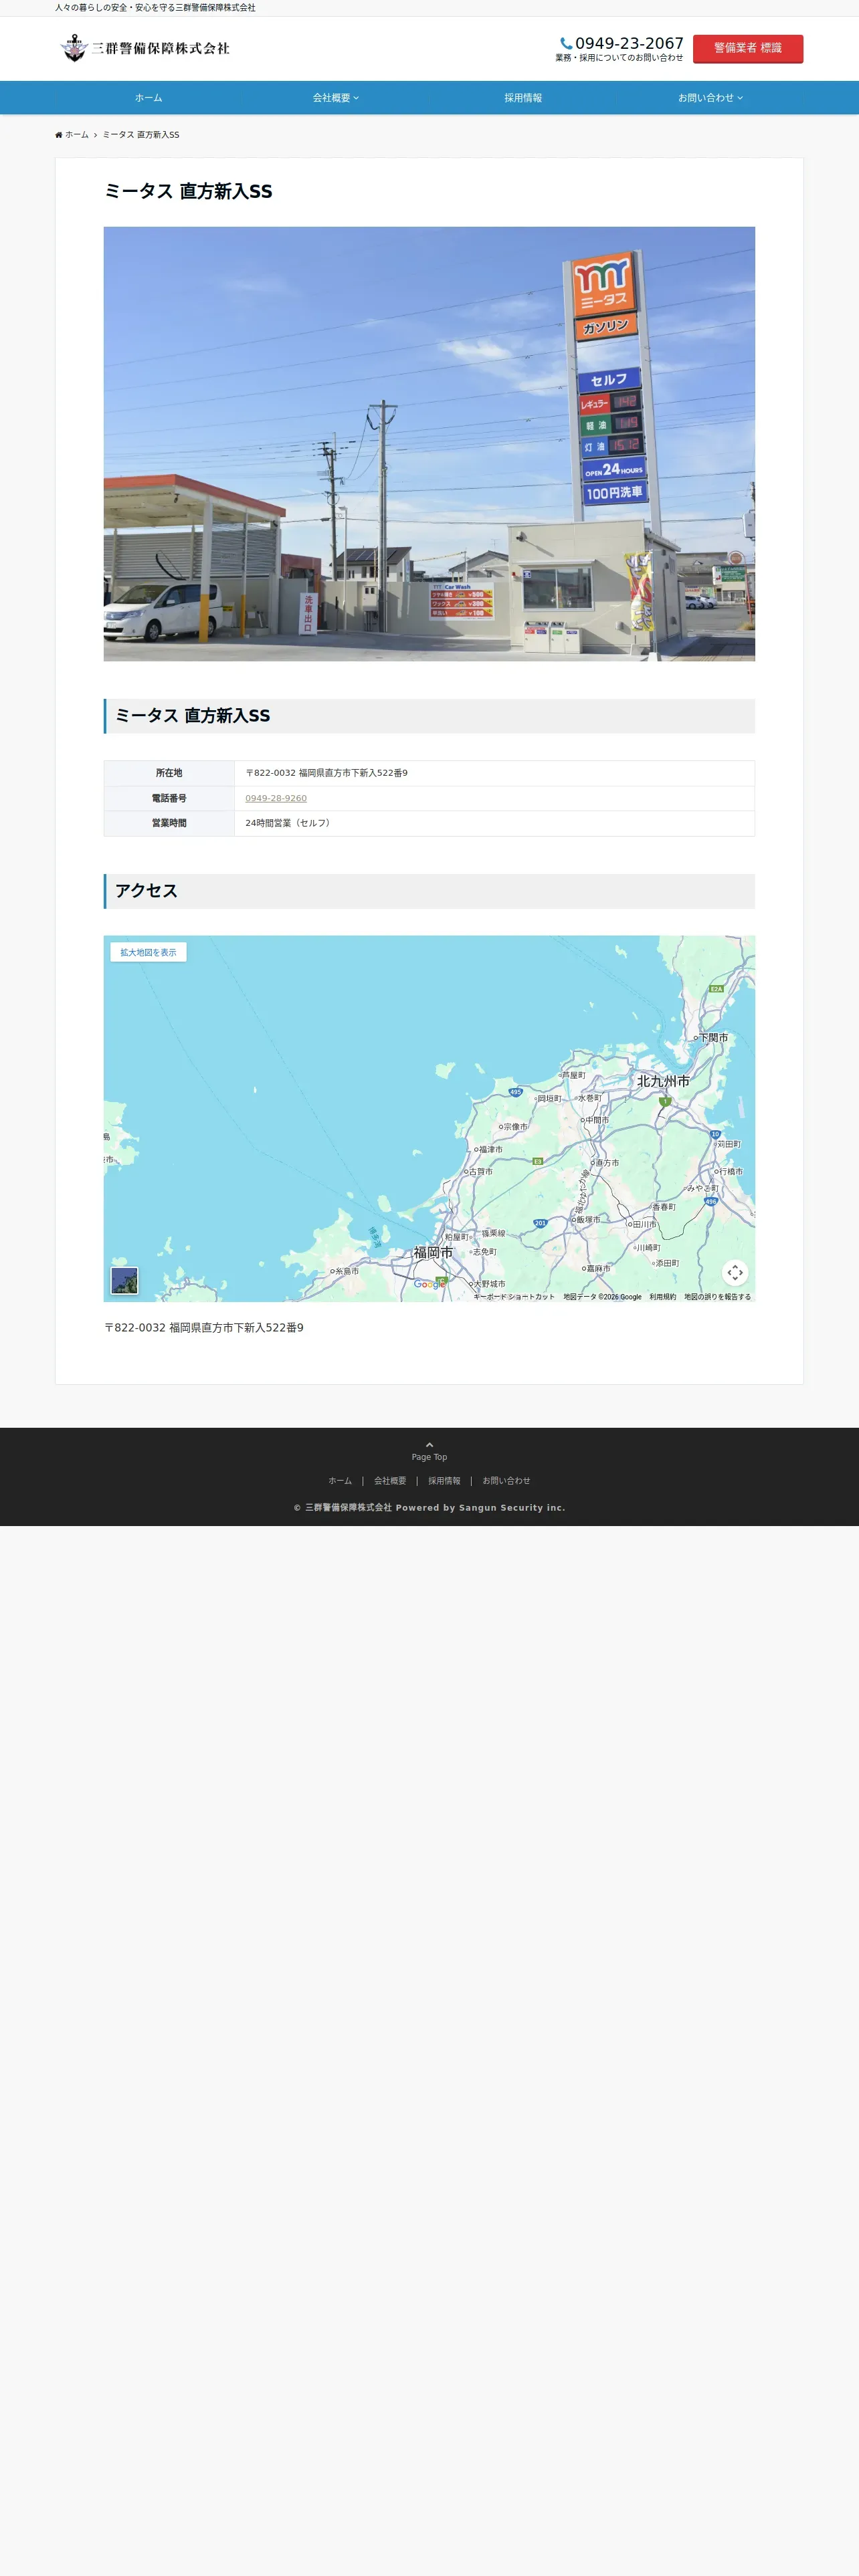This screenshot has width=859, height=2576.
Task: Click 地図の誤りを報告する on the map
Action: point(717,1297)
